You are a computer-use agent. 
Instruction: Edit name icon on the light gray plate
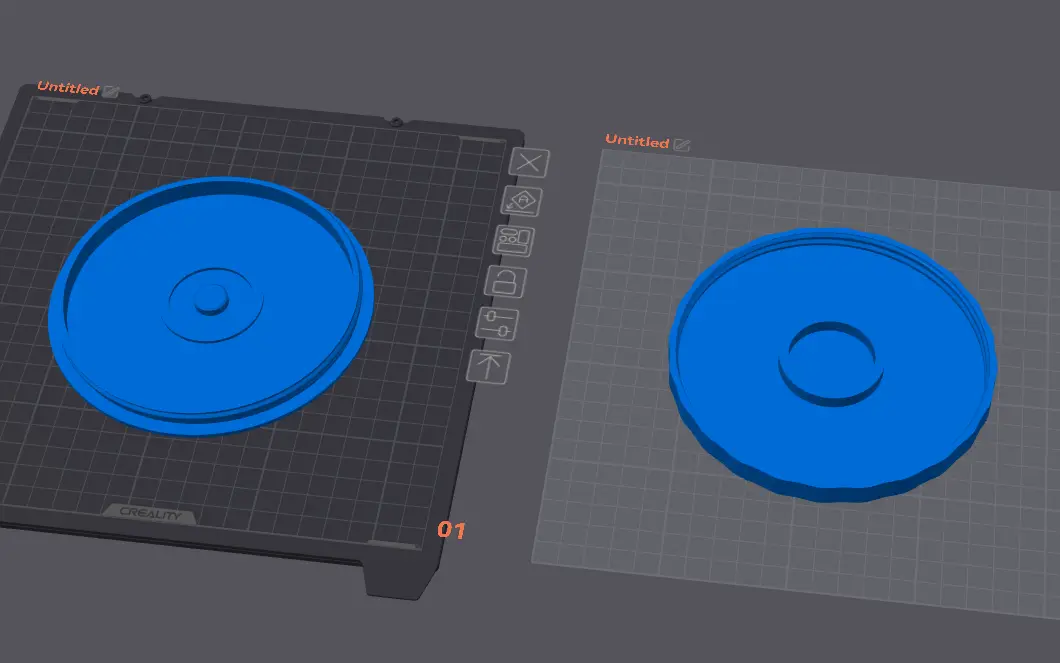click(682, 145)
